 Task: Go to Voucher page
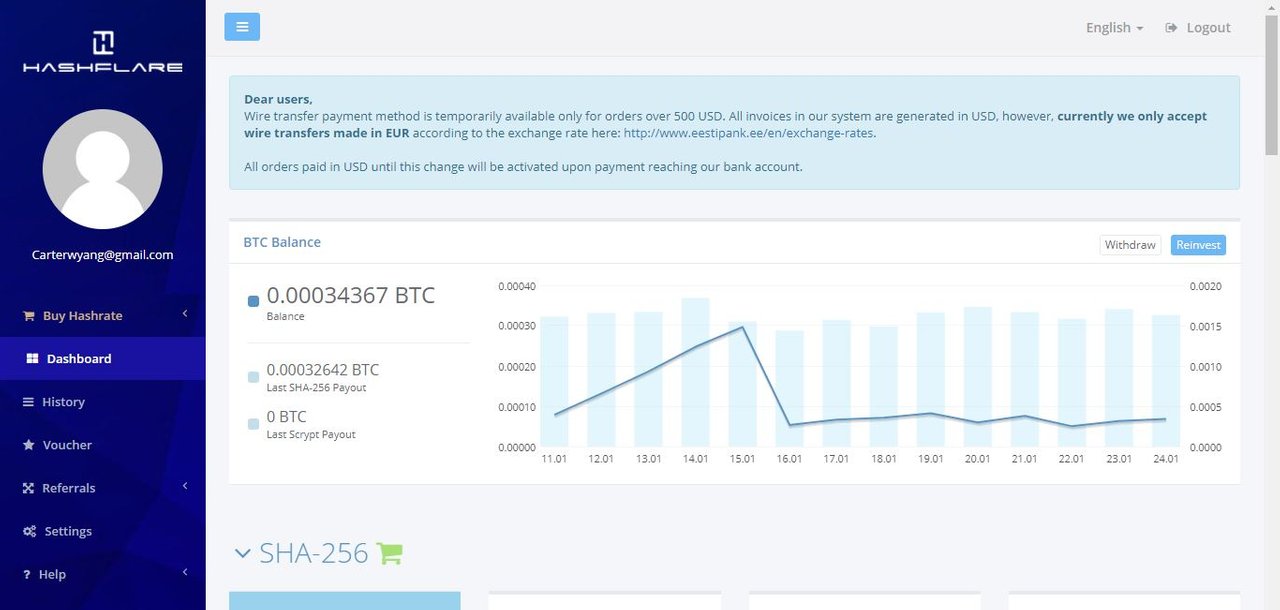(103, 444)
